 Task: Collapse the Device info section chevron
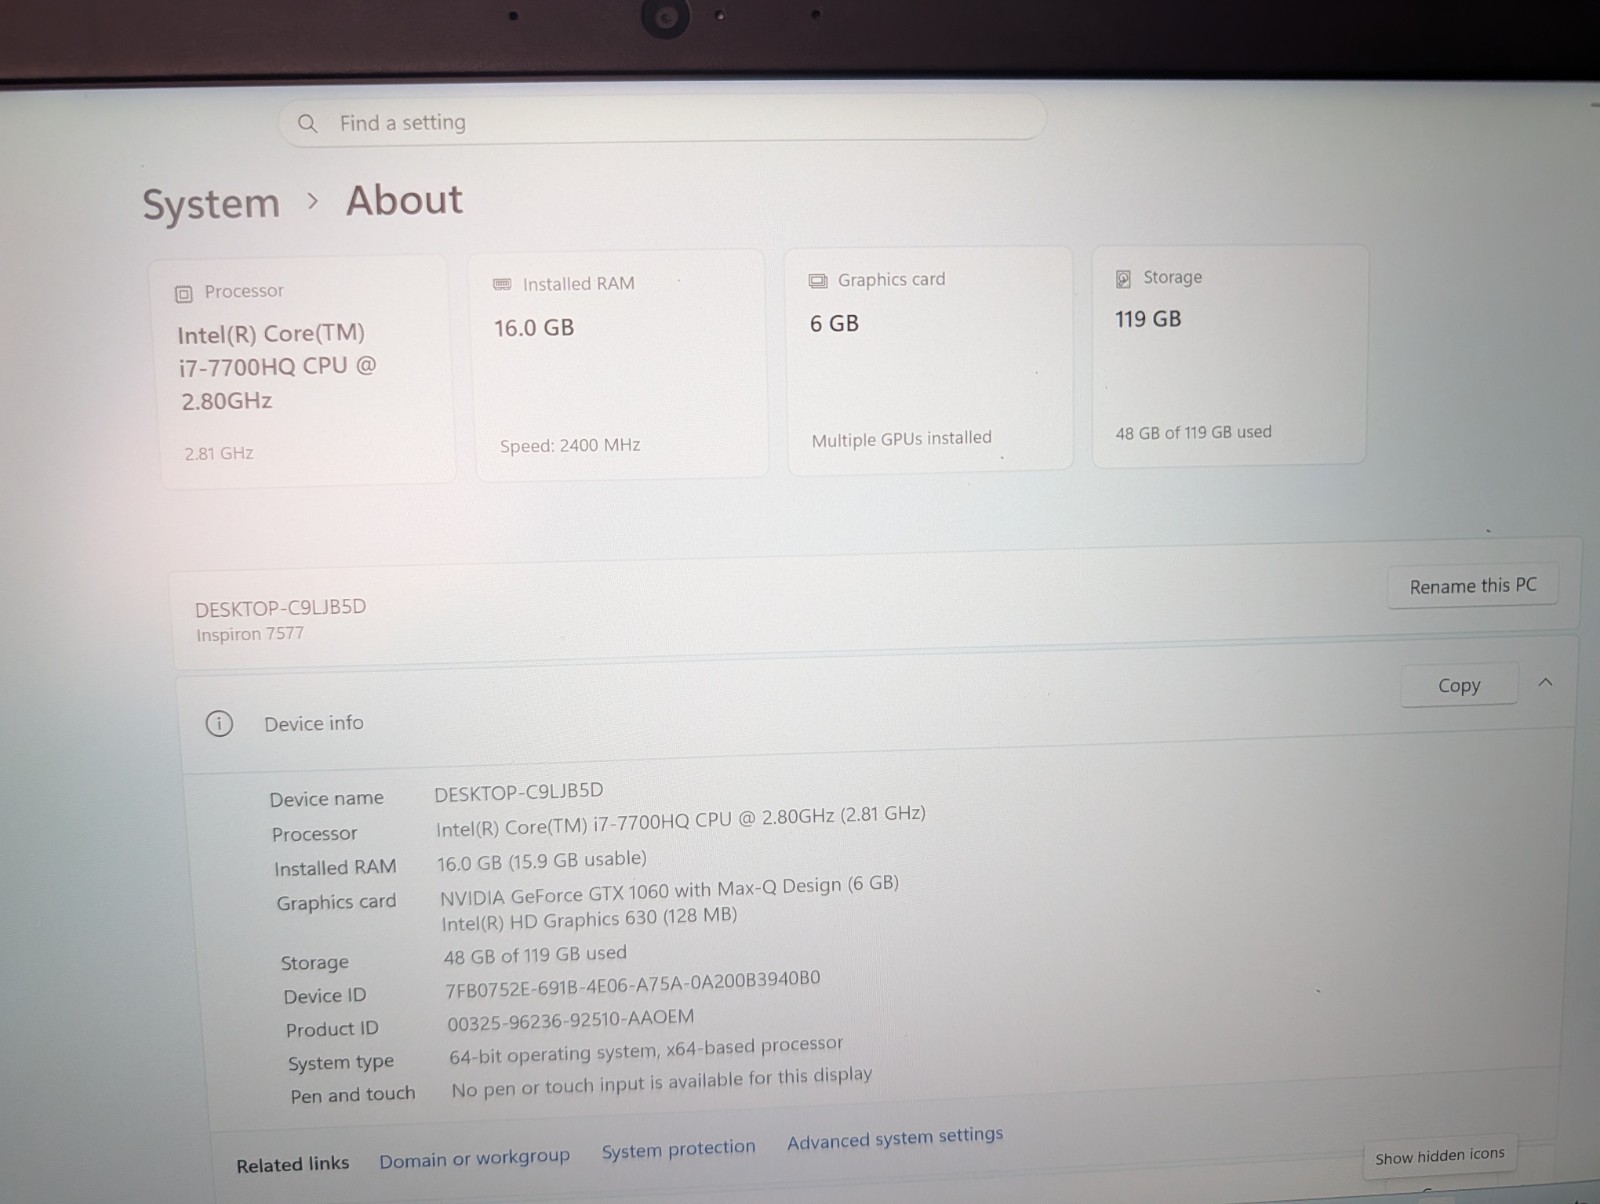pos(1545,682)
